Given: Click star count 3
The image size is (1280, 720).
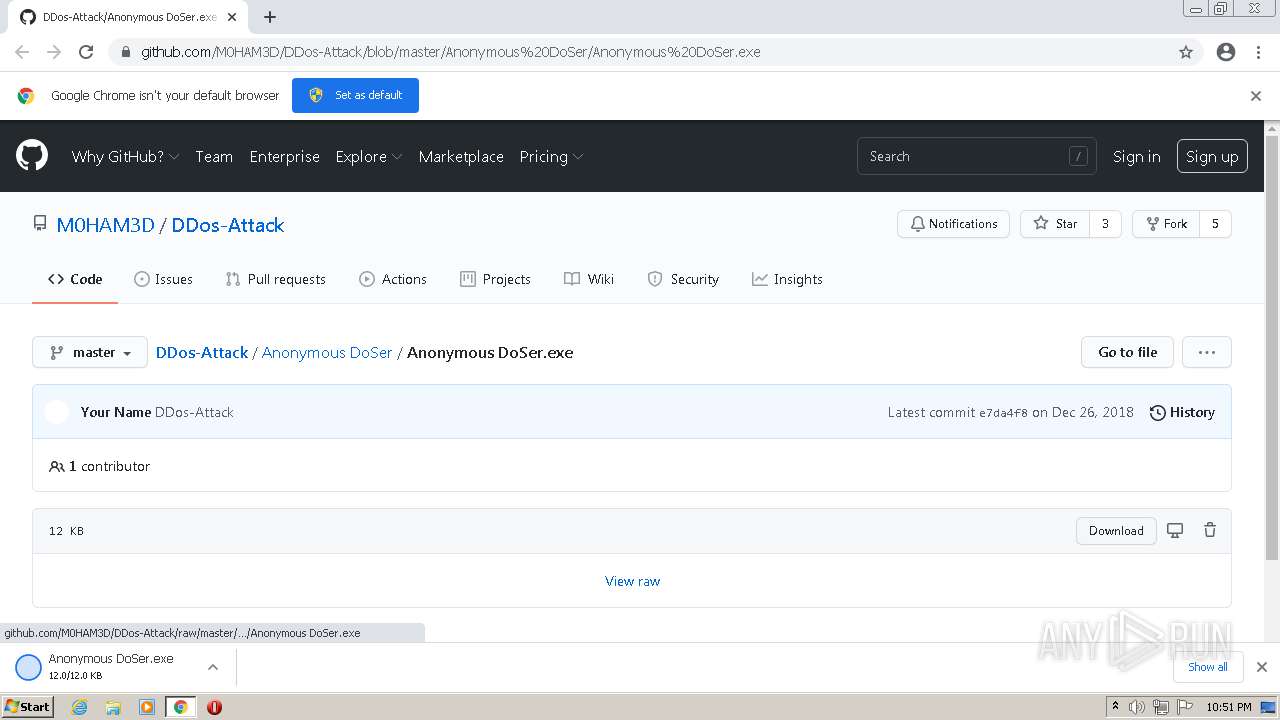Looking at the screenshot, I should pyautogui.click(x=1105, y=224).
